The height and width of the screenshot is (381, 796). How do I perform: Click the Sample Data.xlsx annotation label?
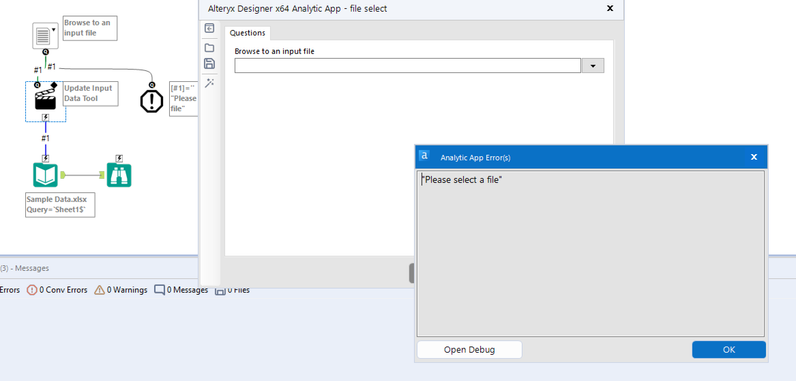(x=60, y=205)
